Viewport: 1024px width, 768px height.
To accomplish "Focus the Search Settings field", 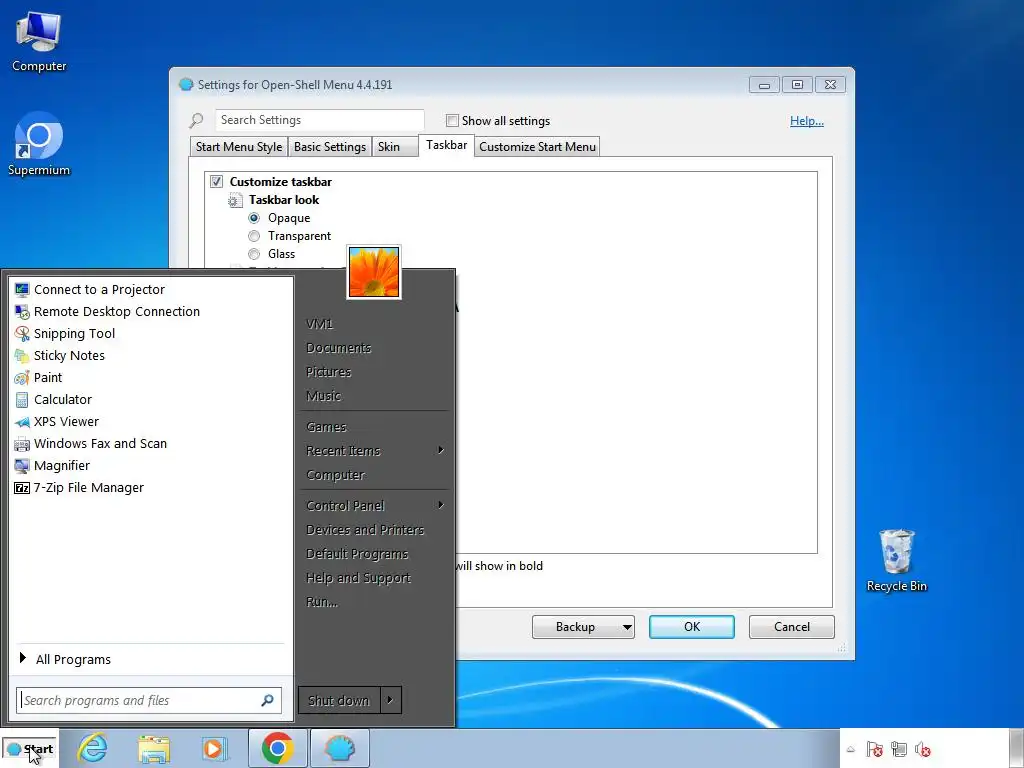I will pos(319,120).
